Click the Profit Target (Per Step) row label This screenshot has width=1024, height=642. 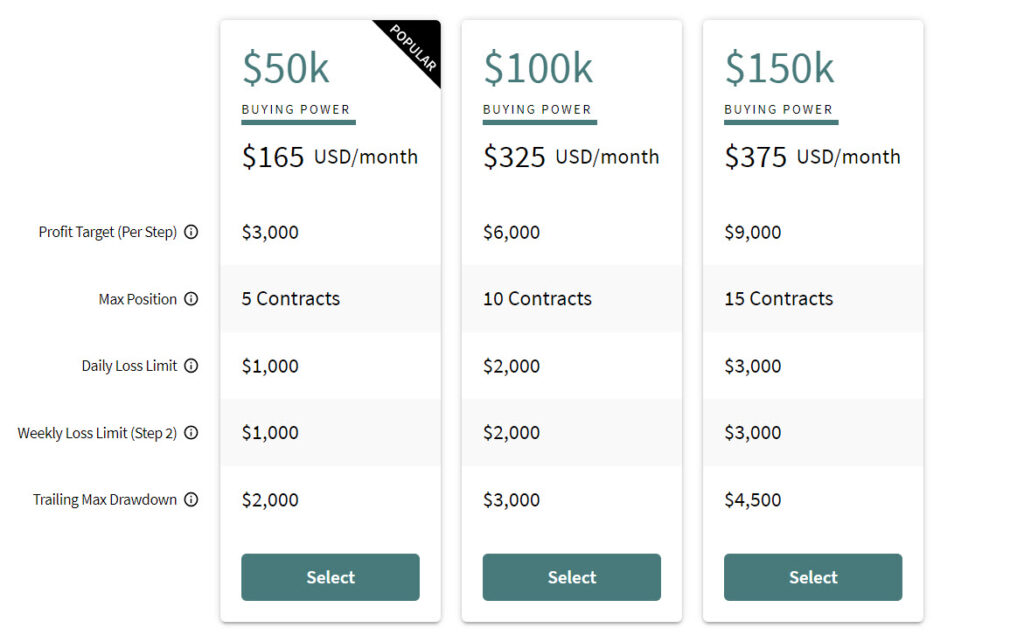[x=108, y=232]
